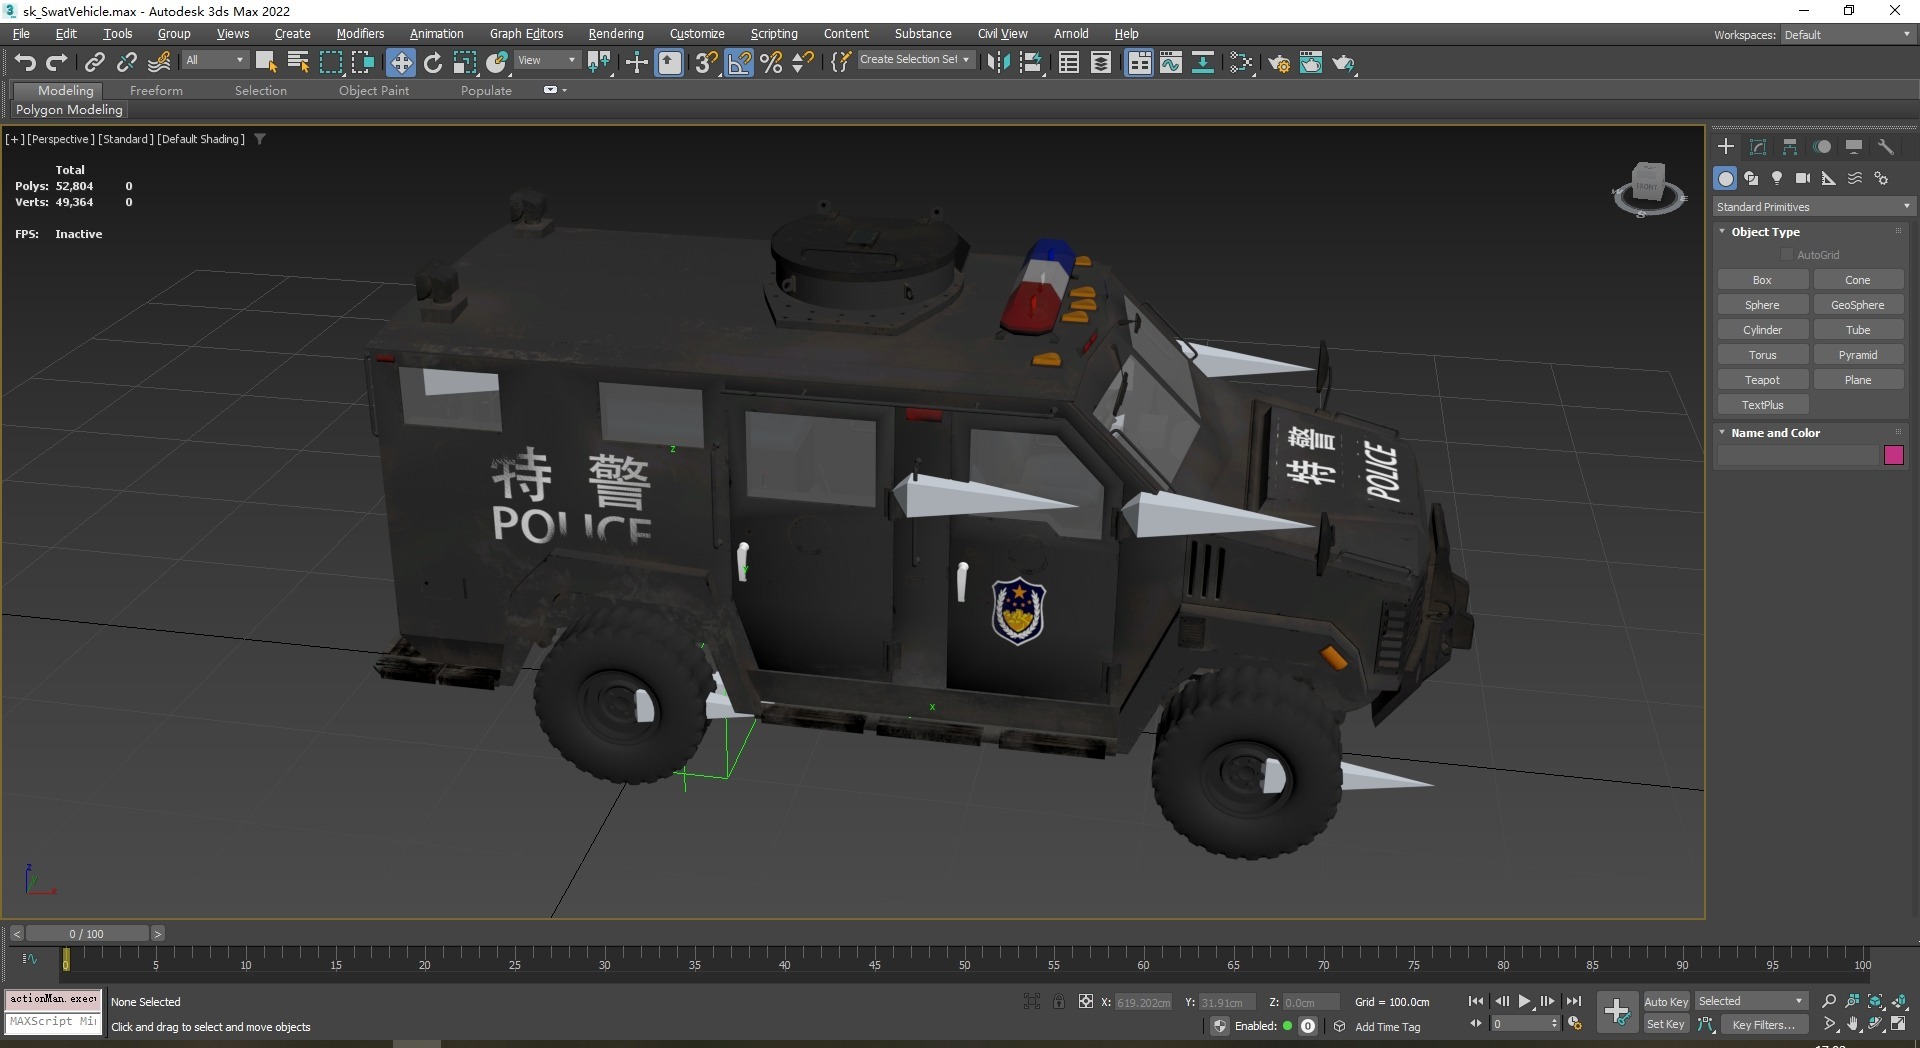Toggle Spinner Snap

(x=803, y=62)
